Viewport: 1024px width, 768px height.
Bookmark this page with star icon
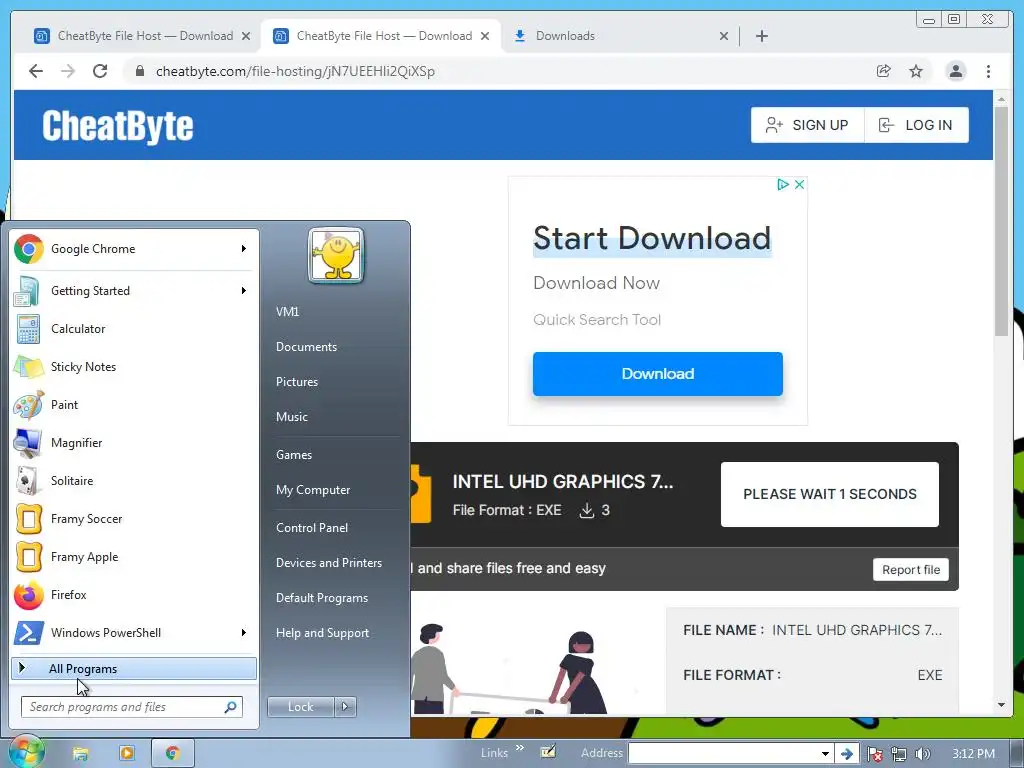point(916,71)
